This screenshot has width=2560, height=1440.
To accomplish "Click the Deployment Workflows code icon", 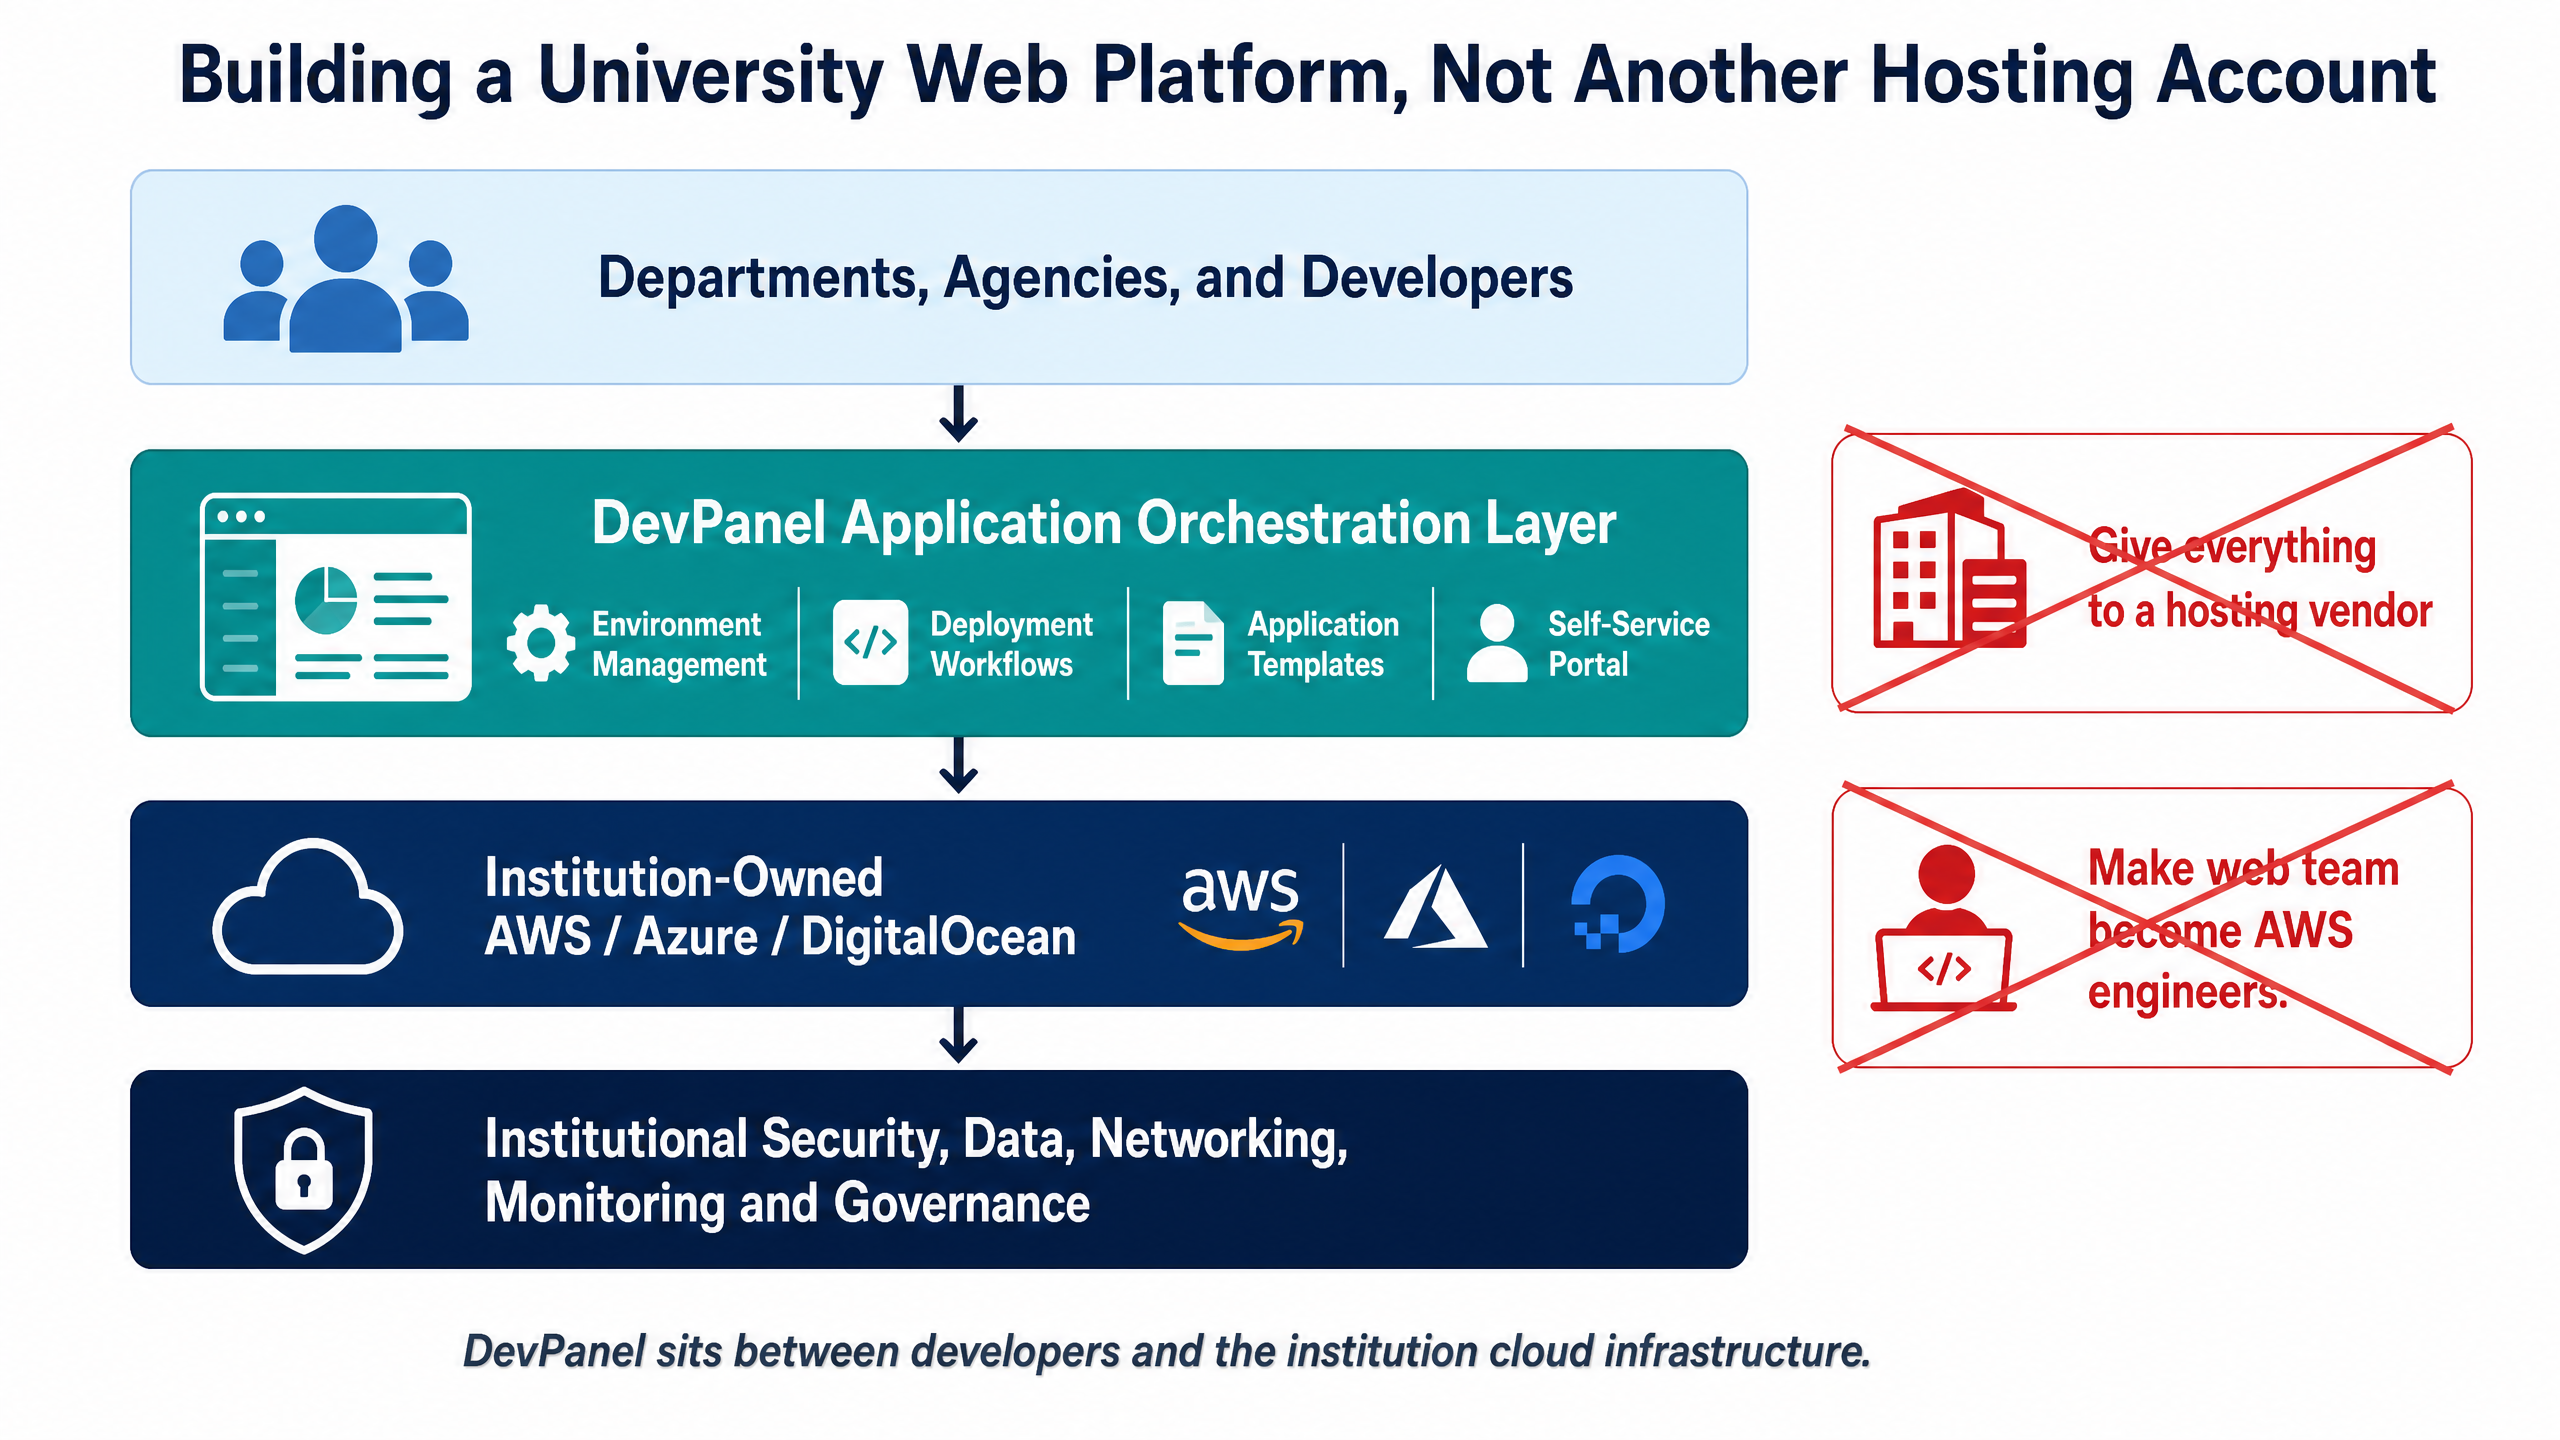I will 870,643.
